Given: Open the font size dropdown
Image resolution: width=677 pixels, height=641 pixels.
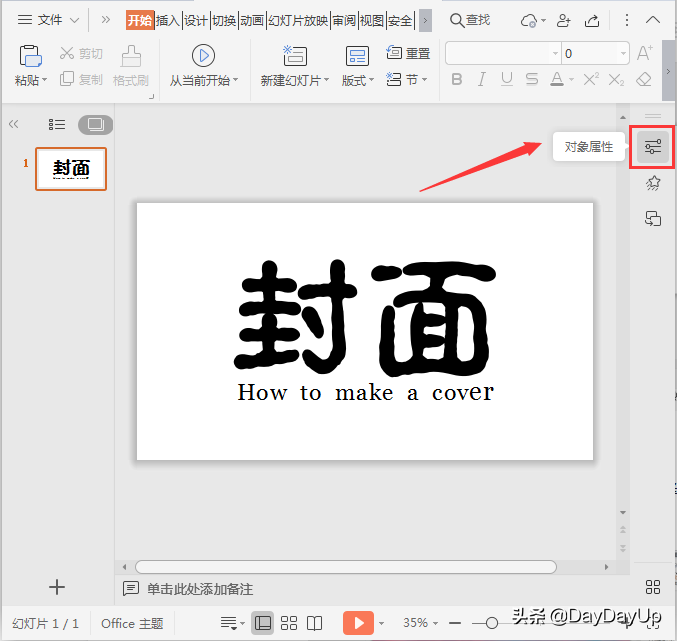Looking at the screenshot, I should pos(624,54).
